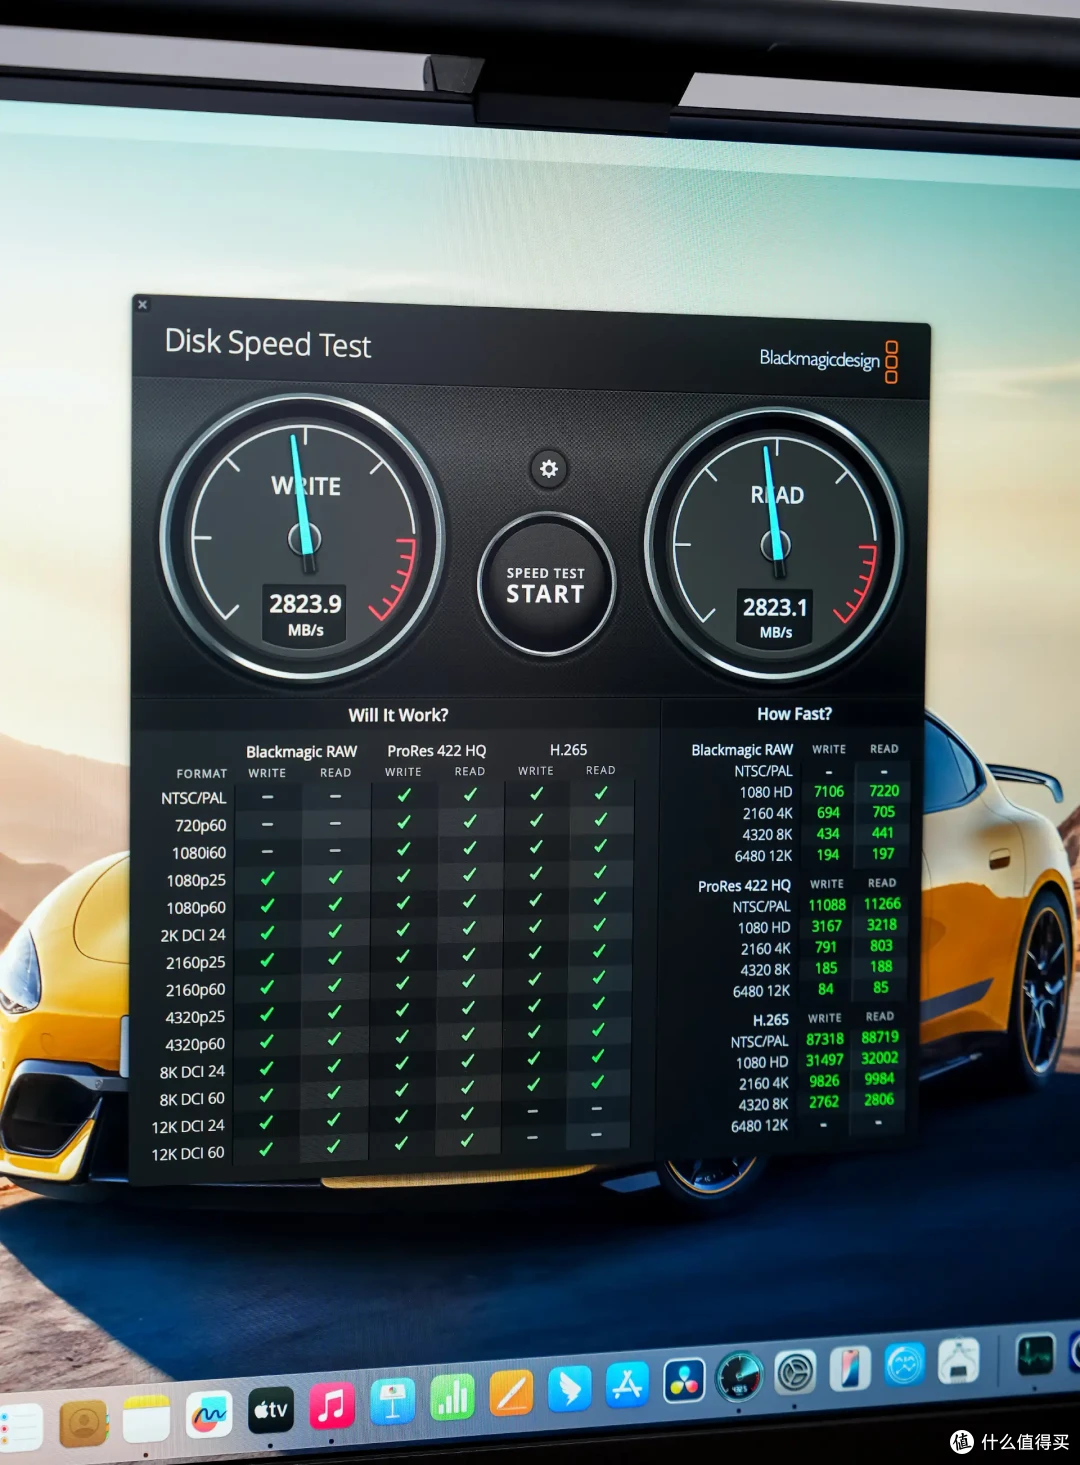Open Keynote from the dock
1080x1465 pixels.
click(x=392, y=1402)
